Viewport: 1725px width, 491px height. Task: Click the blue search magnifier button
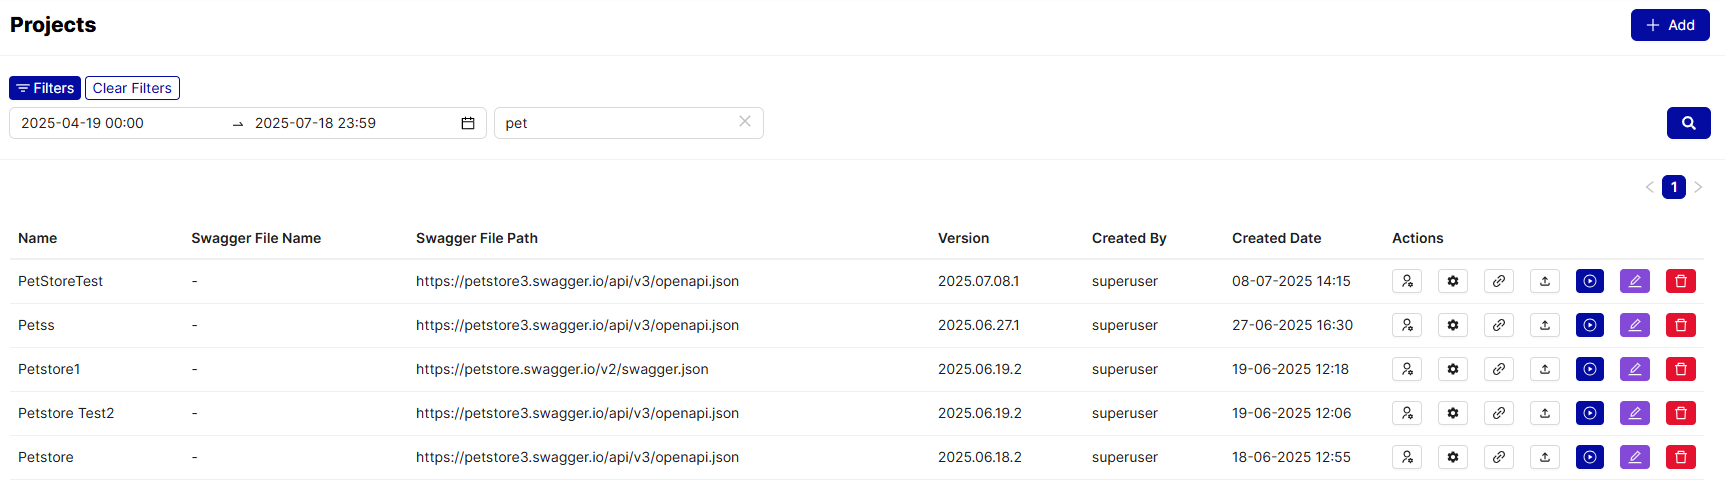pyautogui.click(x=1688, y=123)
